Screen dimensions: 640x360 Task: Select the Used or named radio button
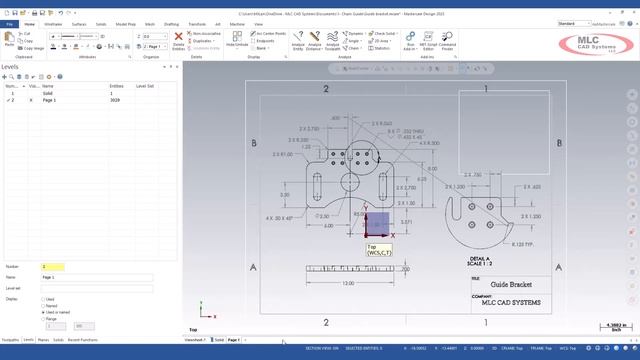tap(43, 312)
